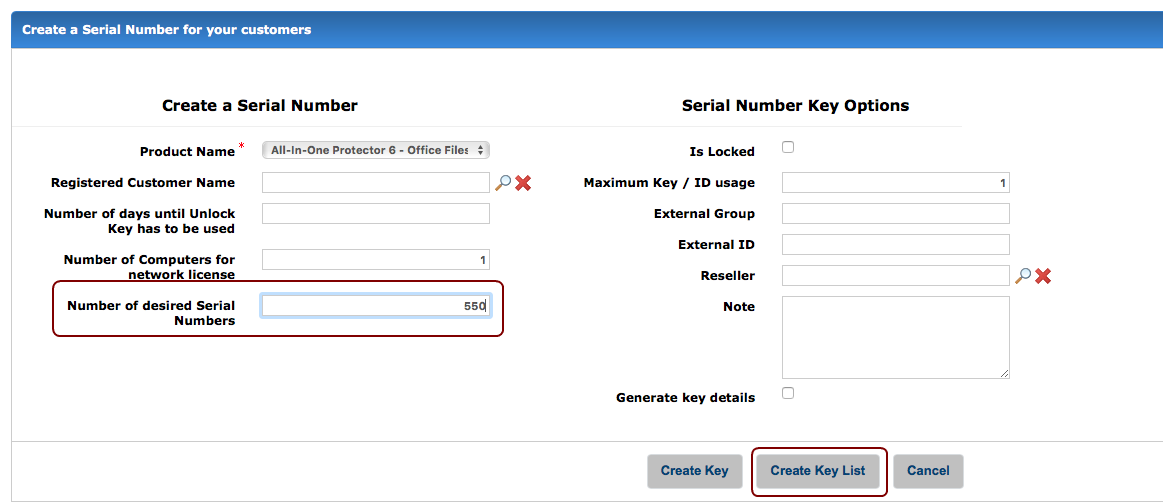Screen dimensions: 1163x504
Task: Click the Number of Computers input field
Action: click(375, 260)
